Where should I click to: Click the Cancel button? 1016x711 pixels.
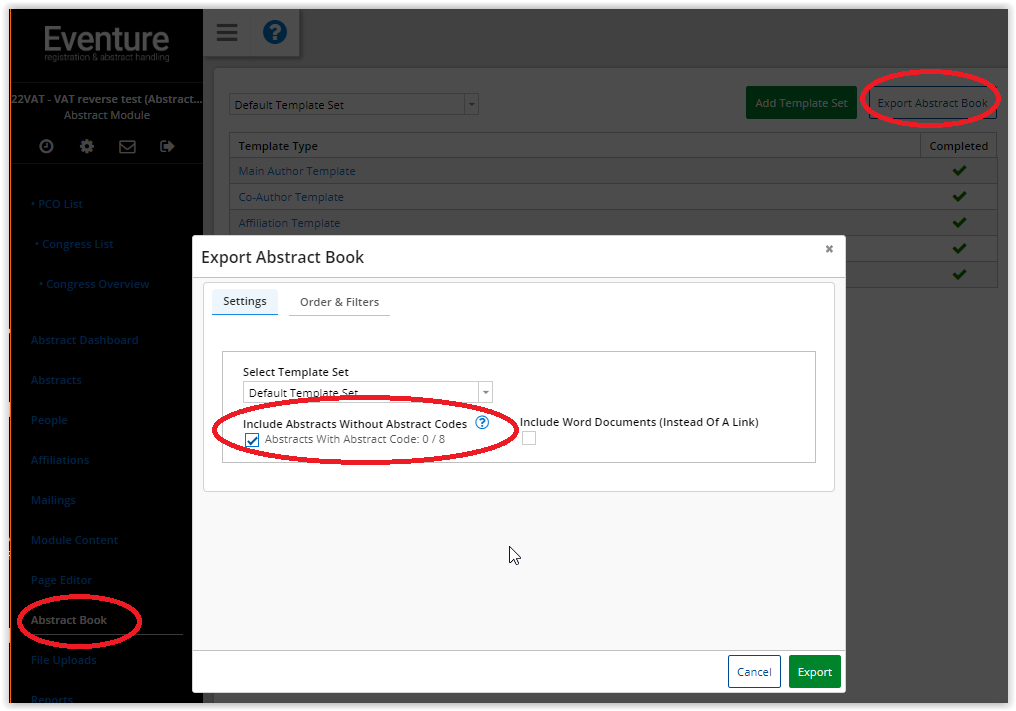point(754,672)
